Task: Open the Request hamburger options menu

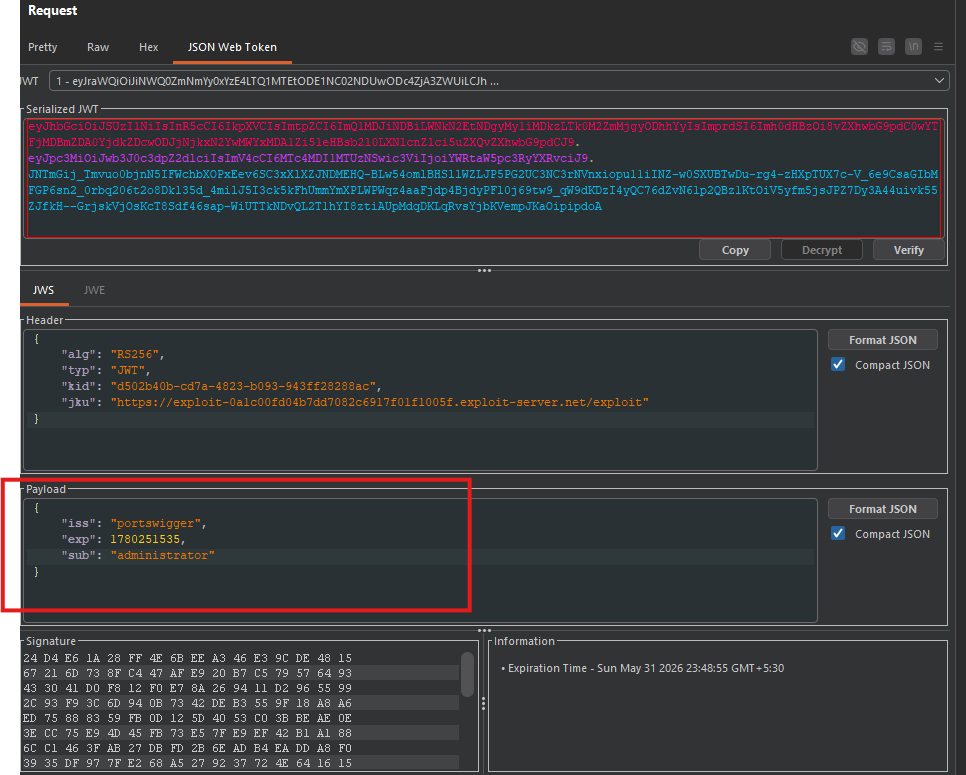Action: point(938,46)
